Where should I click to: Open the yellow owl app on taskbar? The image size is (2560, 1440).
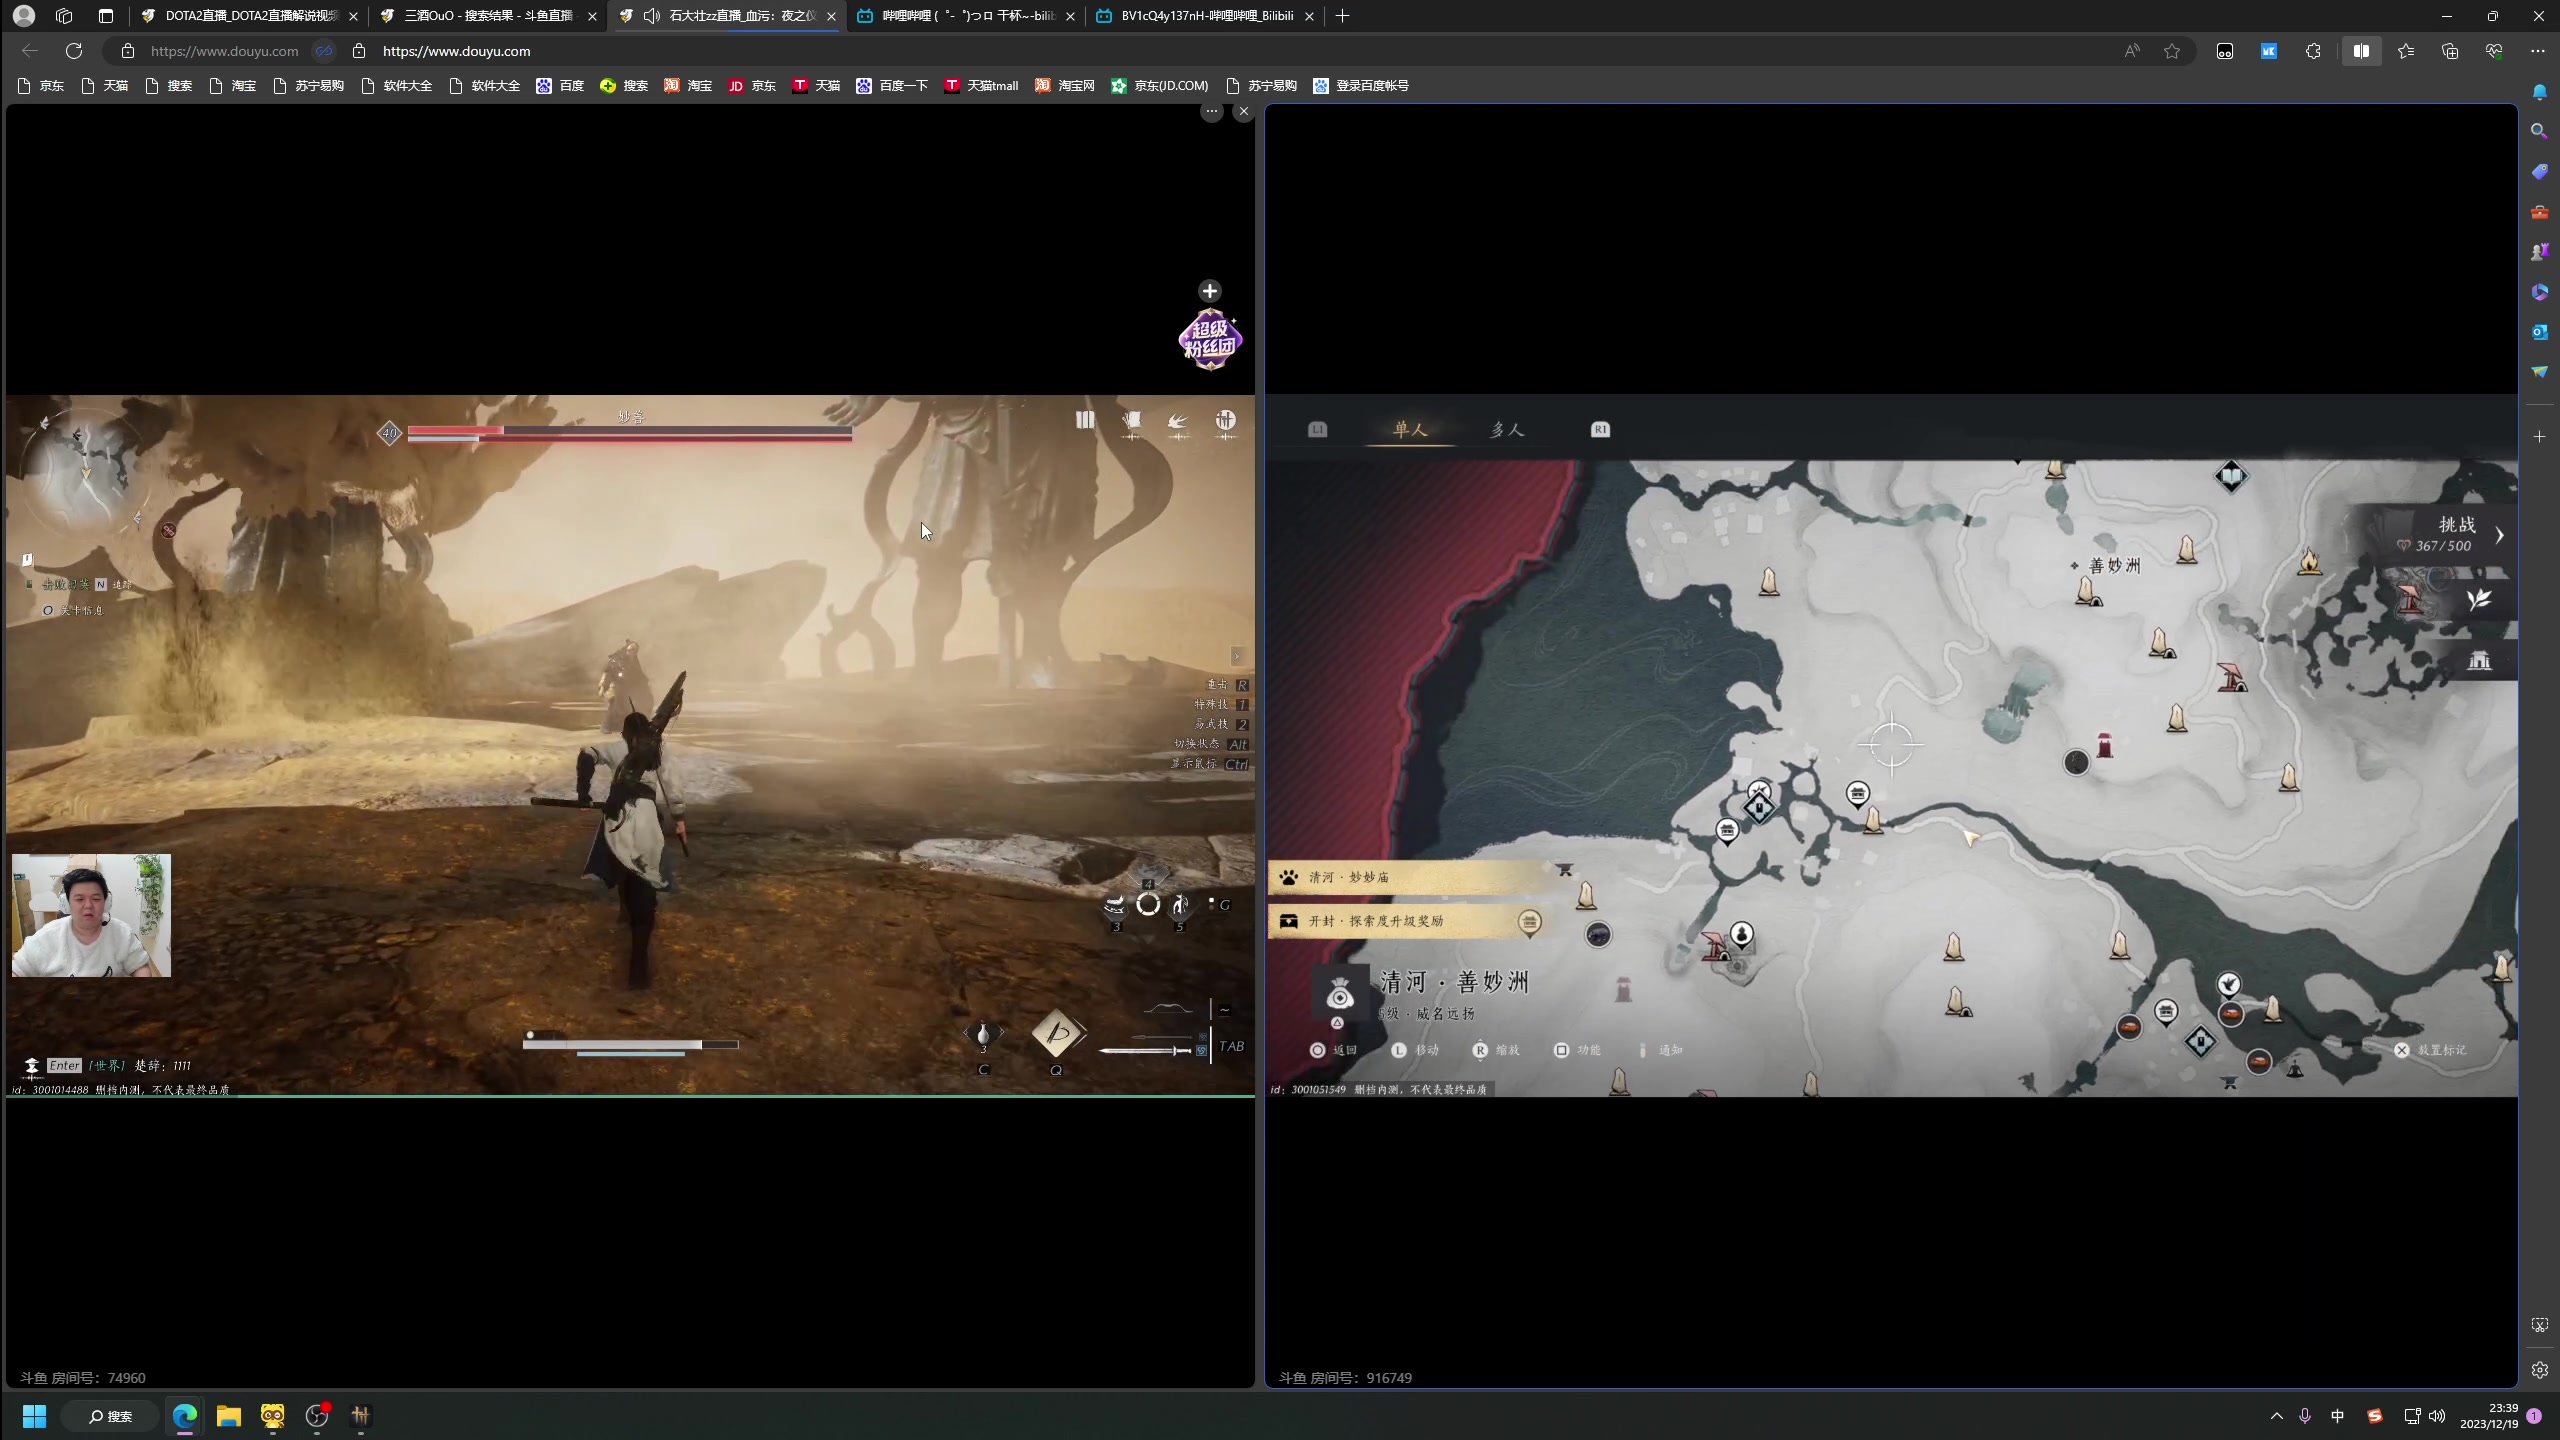[273, 1416]
